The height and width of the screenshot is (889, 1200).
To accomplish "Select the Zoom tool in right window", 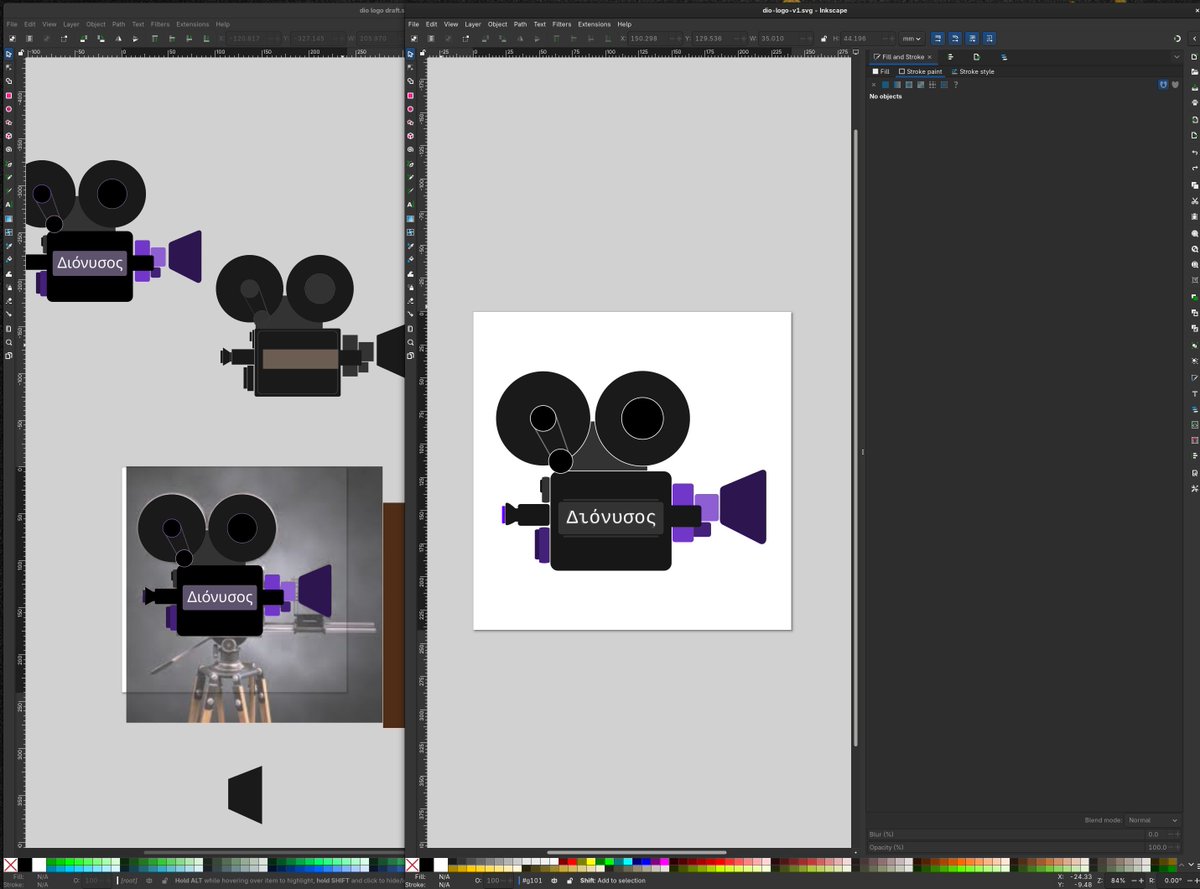I will tap(412, 341).
